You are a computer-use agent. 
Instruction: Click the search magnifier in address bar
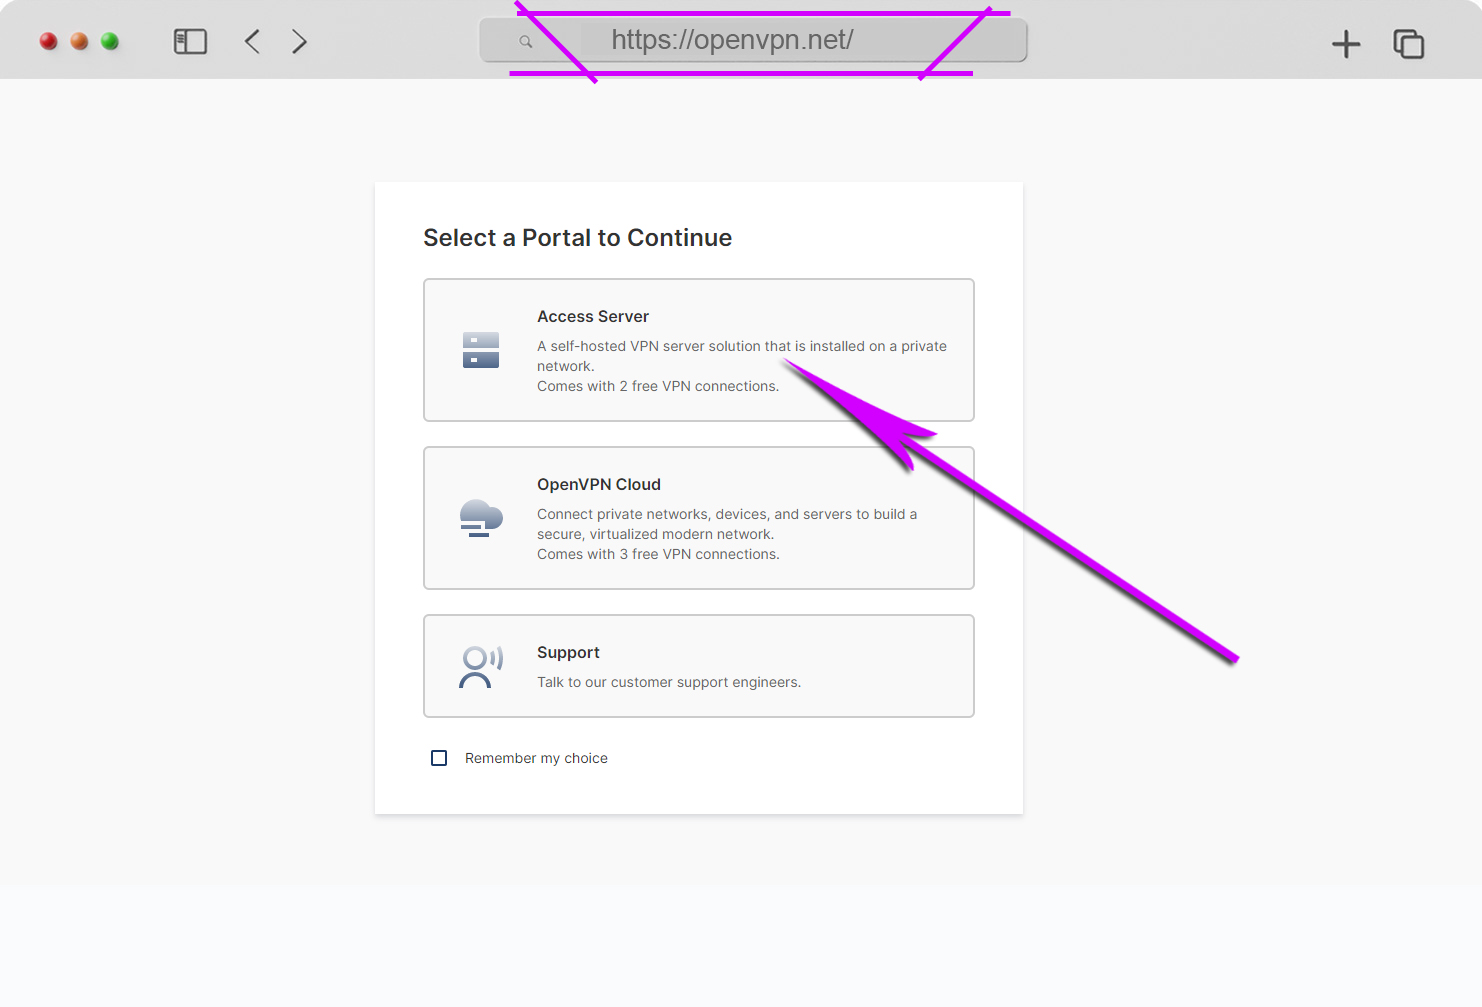coord(526,42)
